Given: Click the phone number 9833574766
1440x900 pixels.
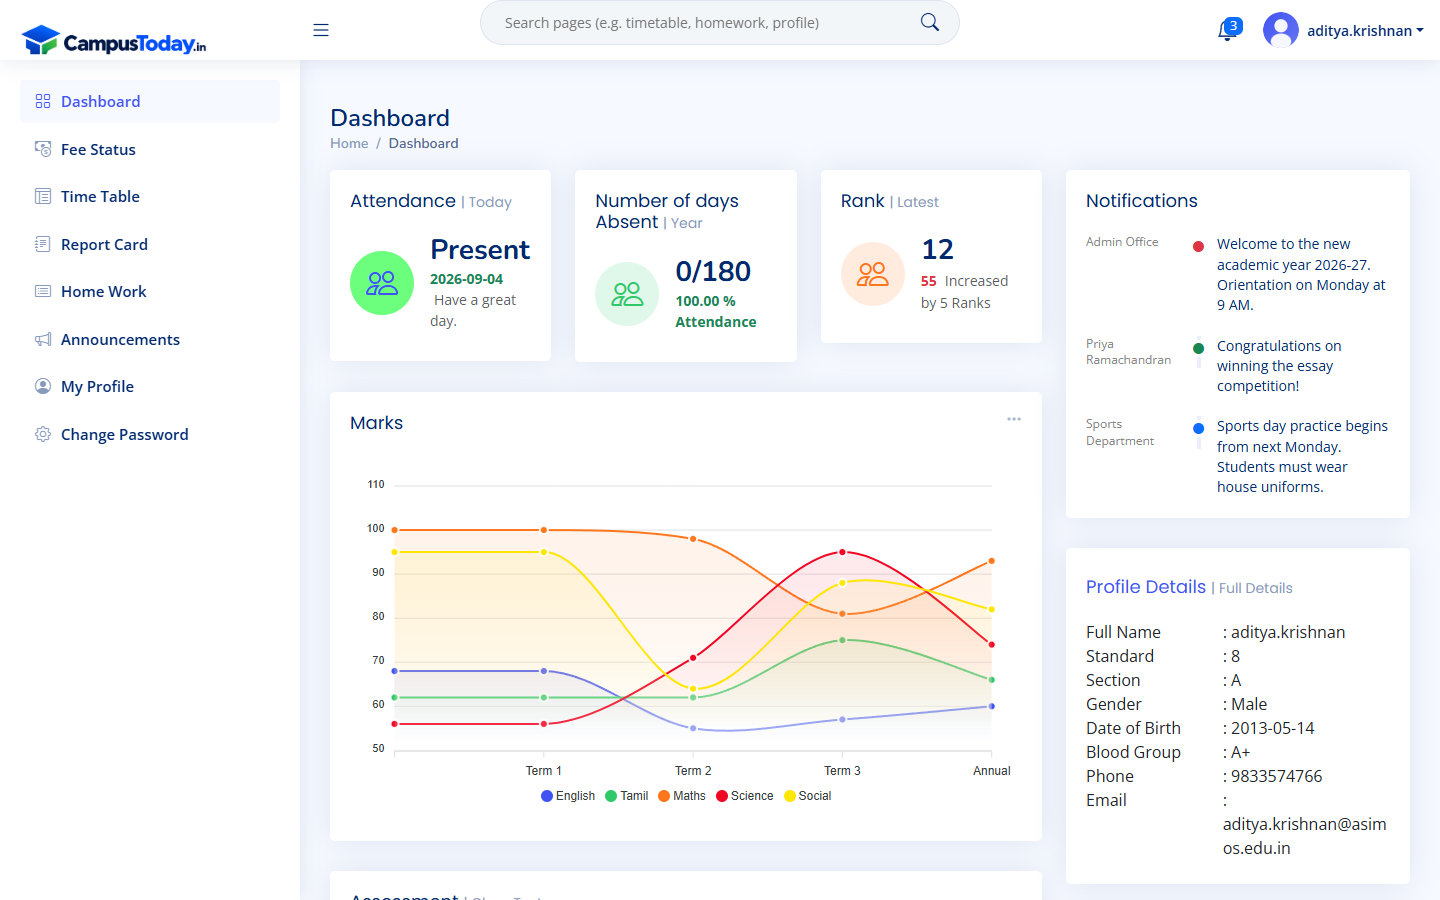Looking at the screenshot, I should click(x=1276, y=776).
